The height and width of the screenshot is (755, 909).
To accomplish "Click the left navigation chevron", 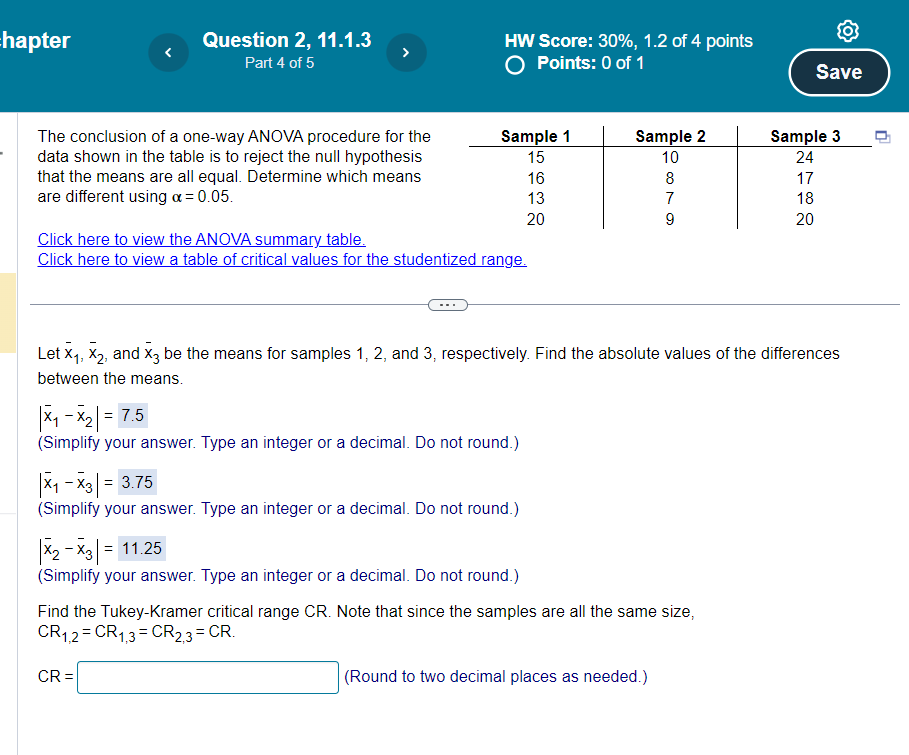I will tap(168, 52).
